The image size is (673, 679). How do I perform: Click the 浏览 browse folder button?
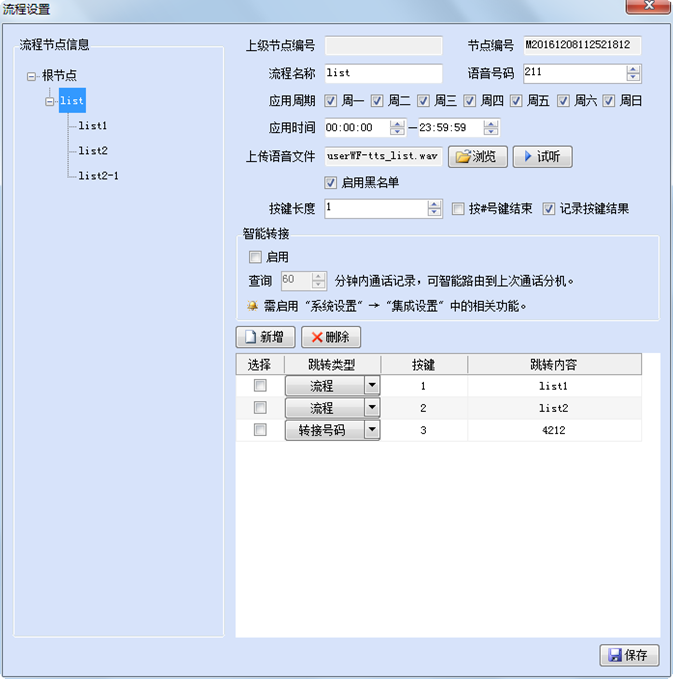477,157
